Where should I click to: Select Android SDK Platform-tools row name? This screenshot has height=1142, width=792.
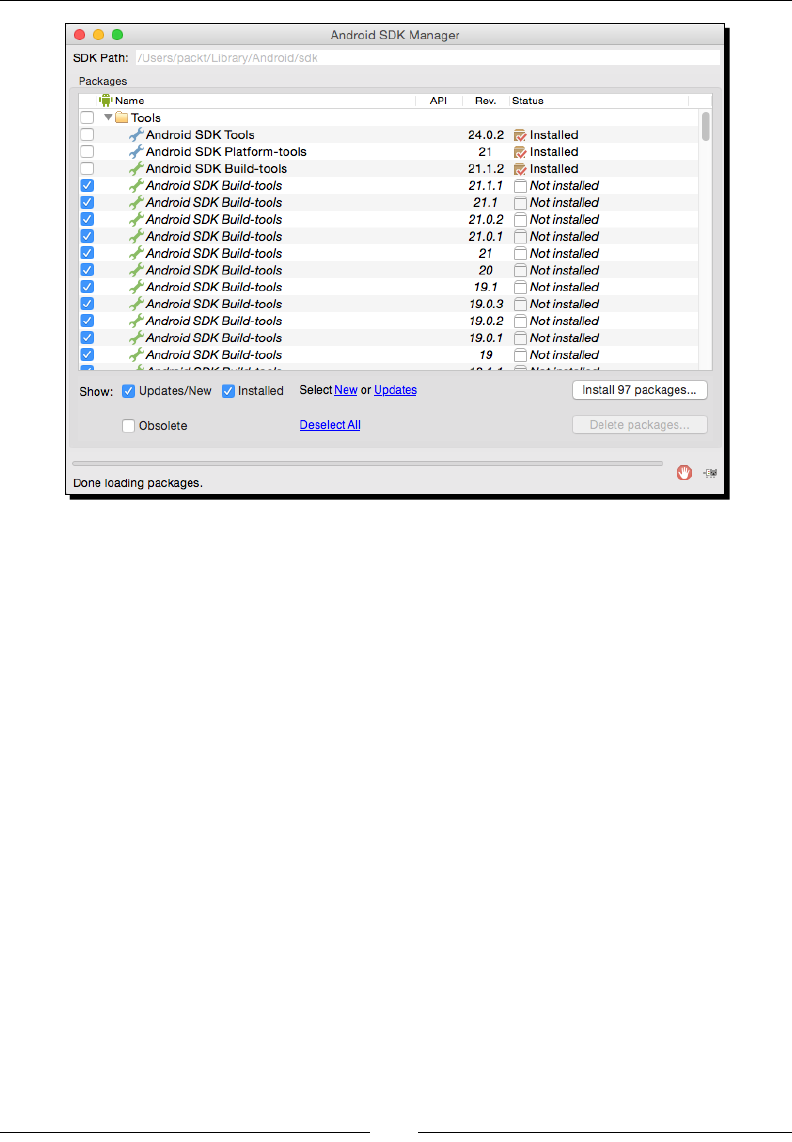[226, 151]
